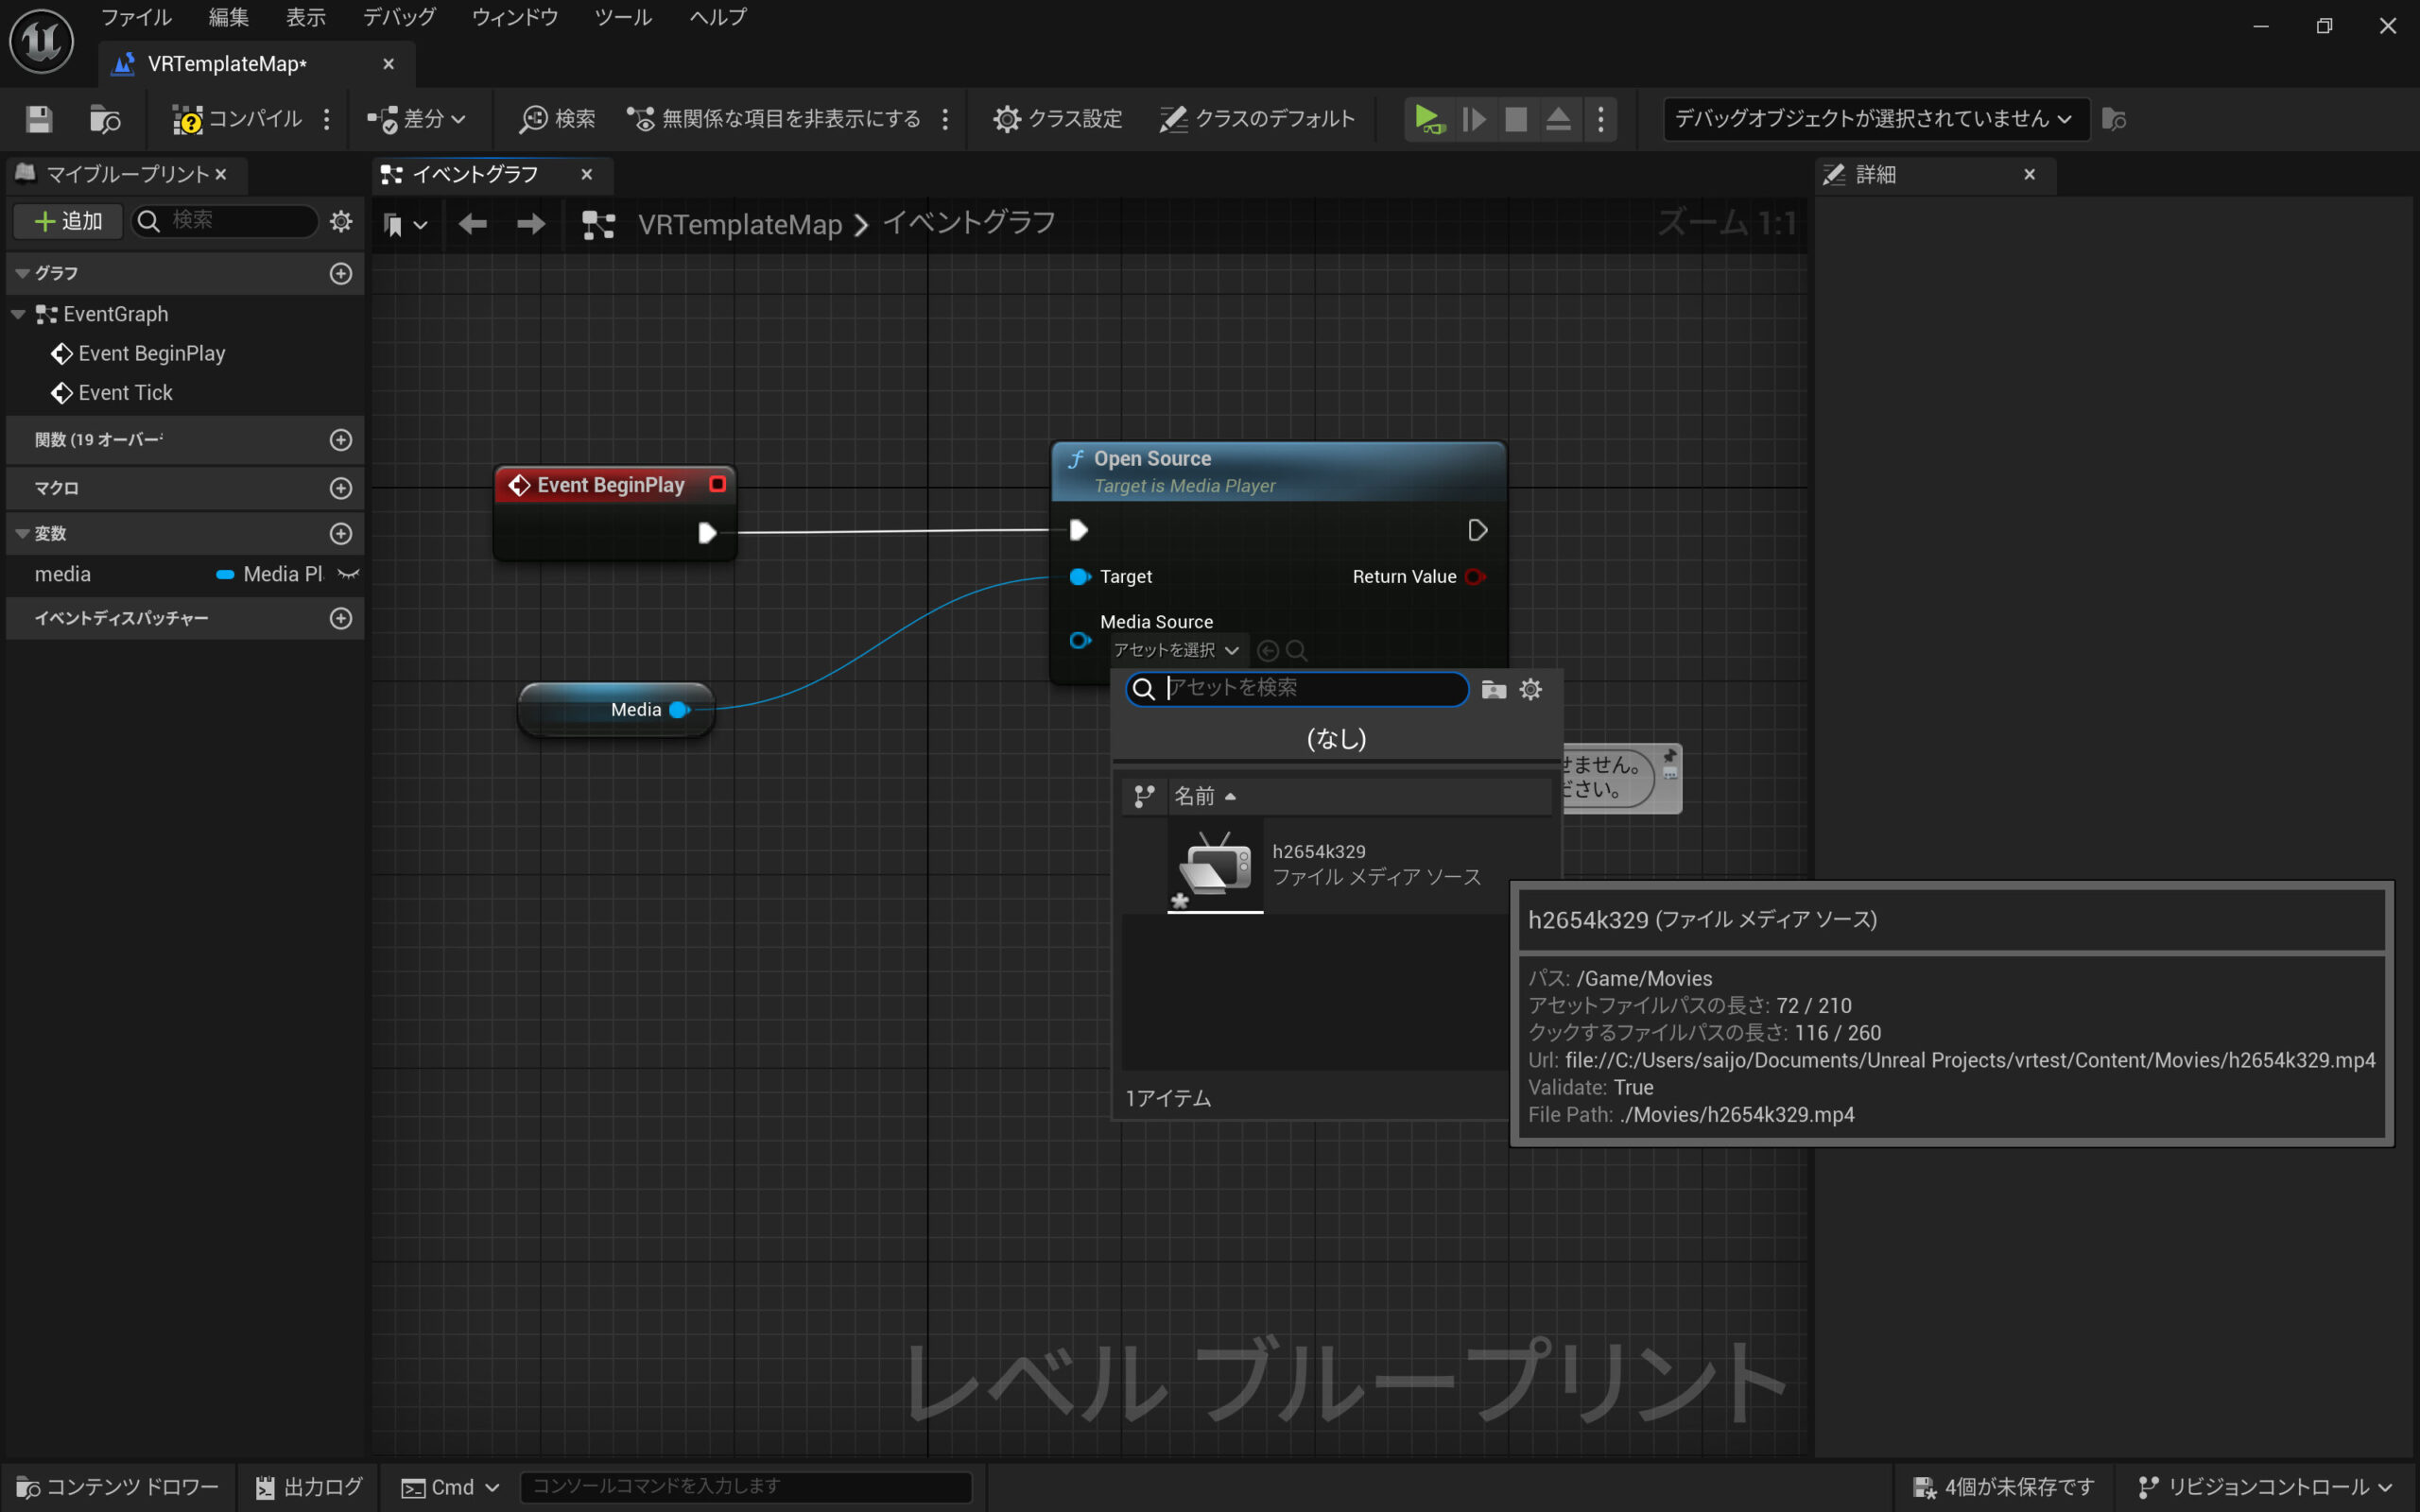Open the debug object selection dropdown
Image resolution: width=2420 pixels, height=1512 pixels.
point(1875,119)
